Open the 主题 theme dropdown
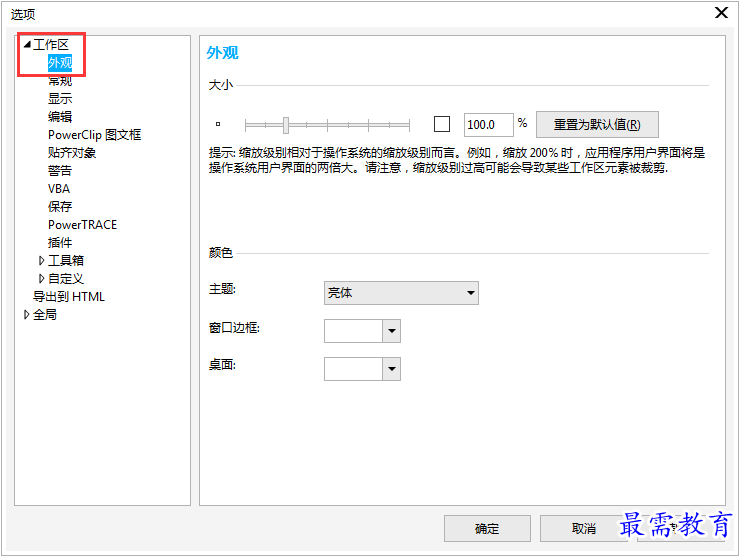Screen dimensions: 741x556 [x=401, y=293]
